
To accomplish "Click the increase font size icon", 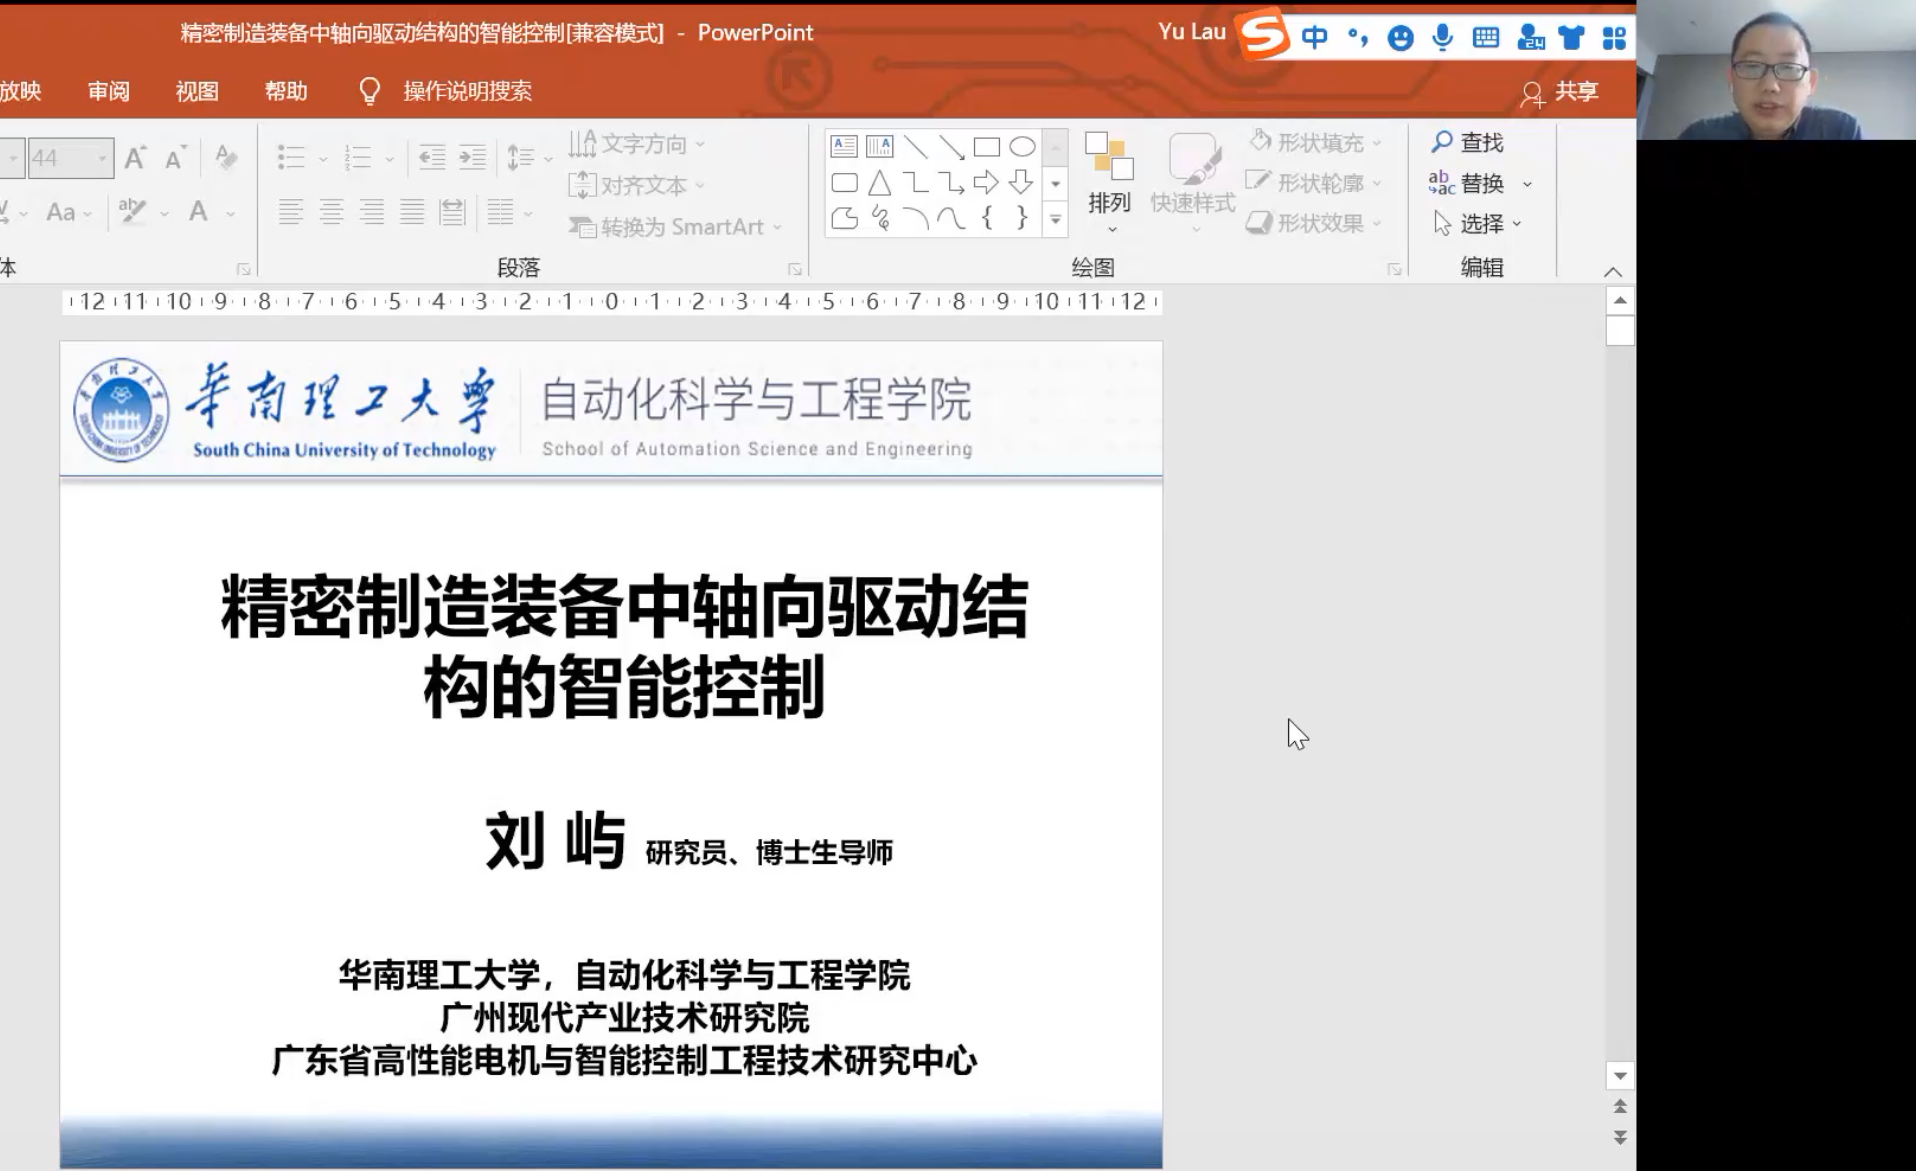I will 135,158.
